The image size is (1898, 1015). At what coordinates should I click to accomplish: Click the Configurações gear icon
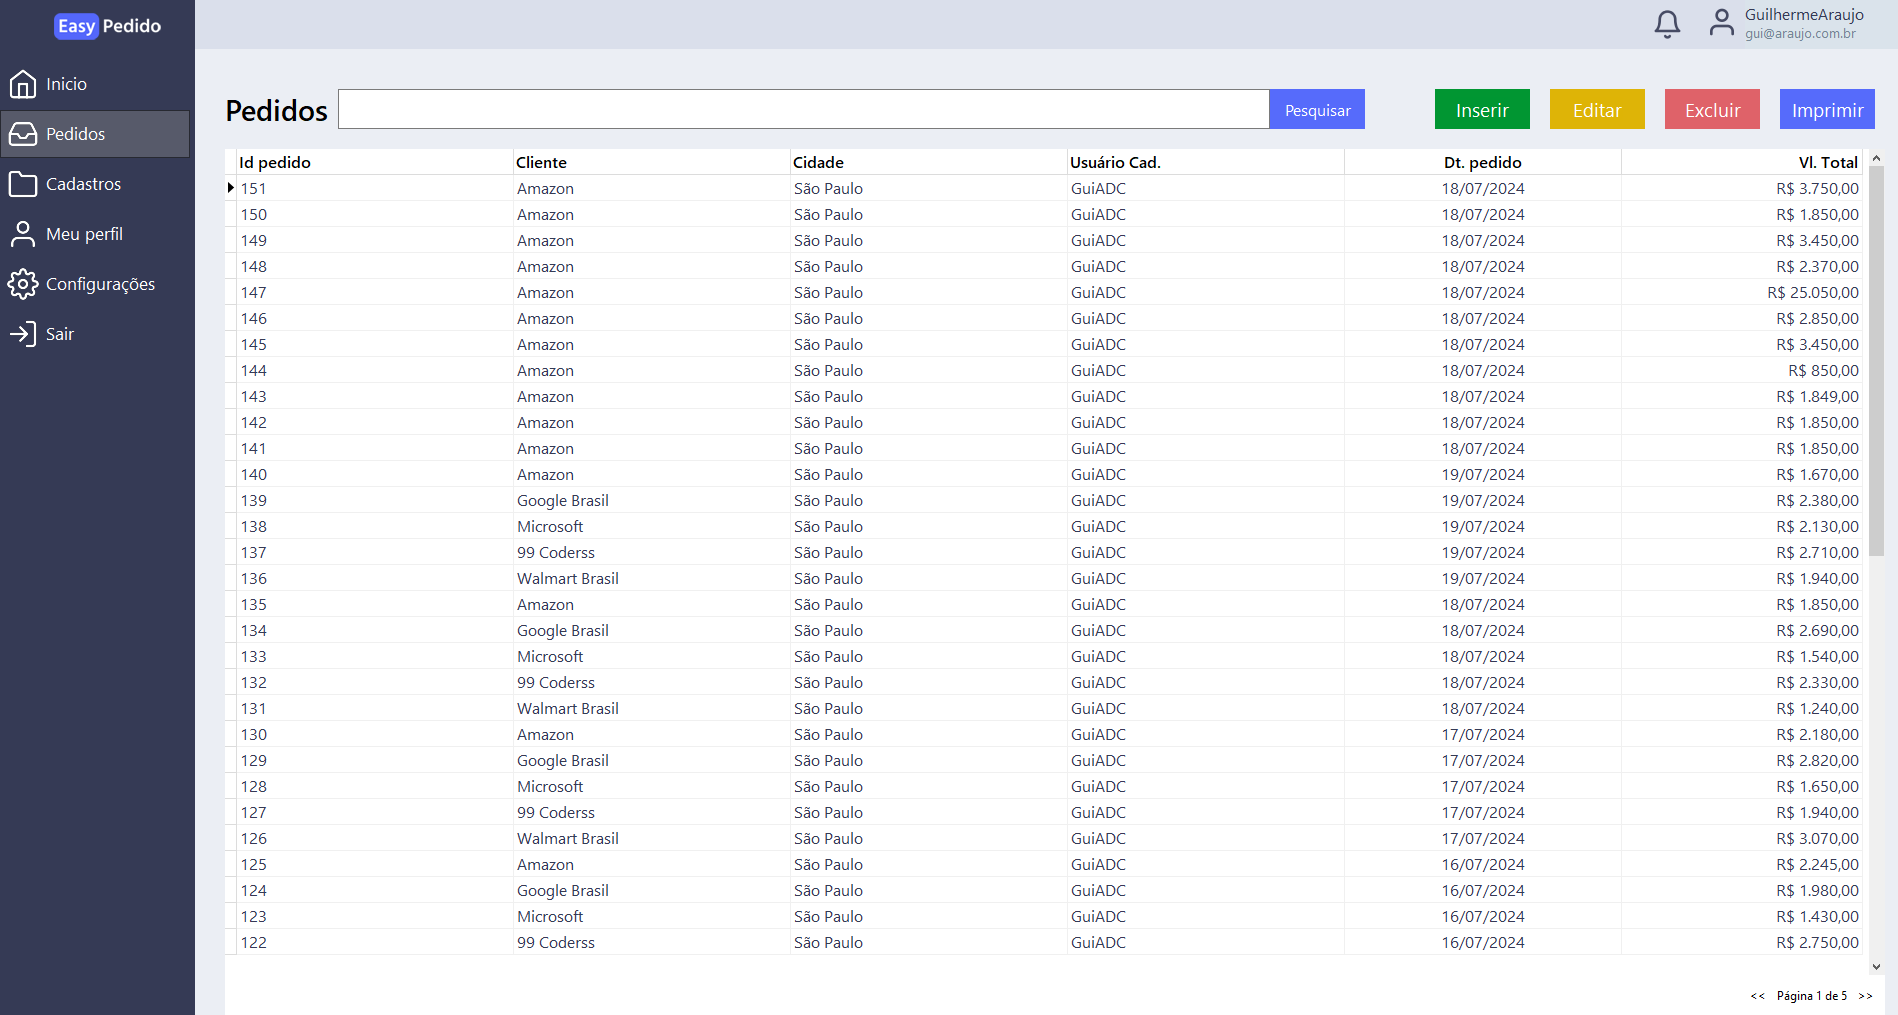point(23,284)
